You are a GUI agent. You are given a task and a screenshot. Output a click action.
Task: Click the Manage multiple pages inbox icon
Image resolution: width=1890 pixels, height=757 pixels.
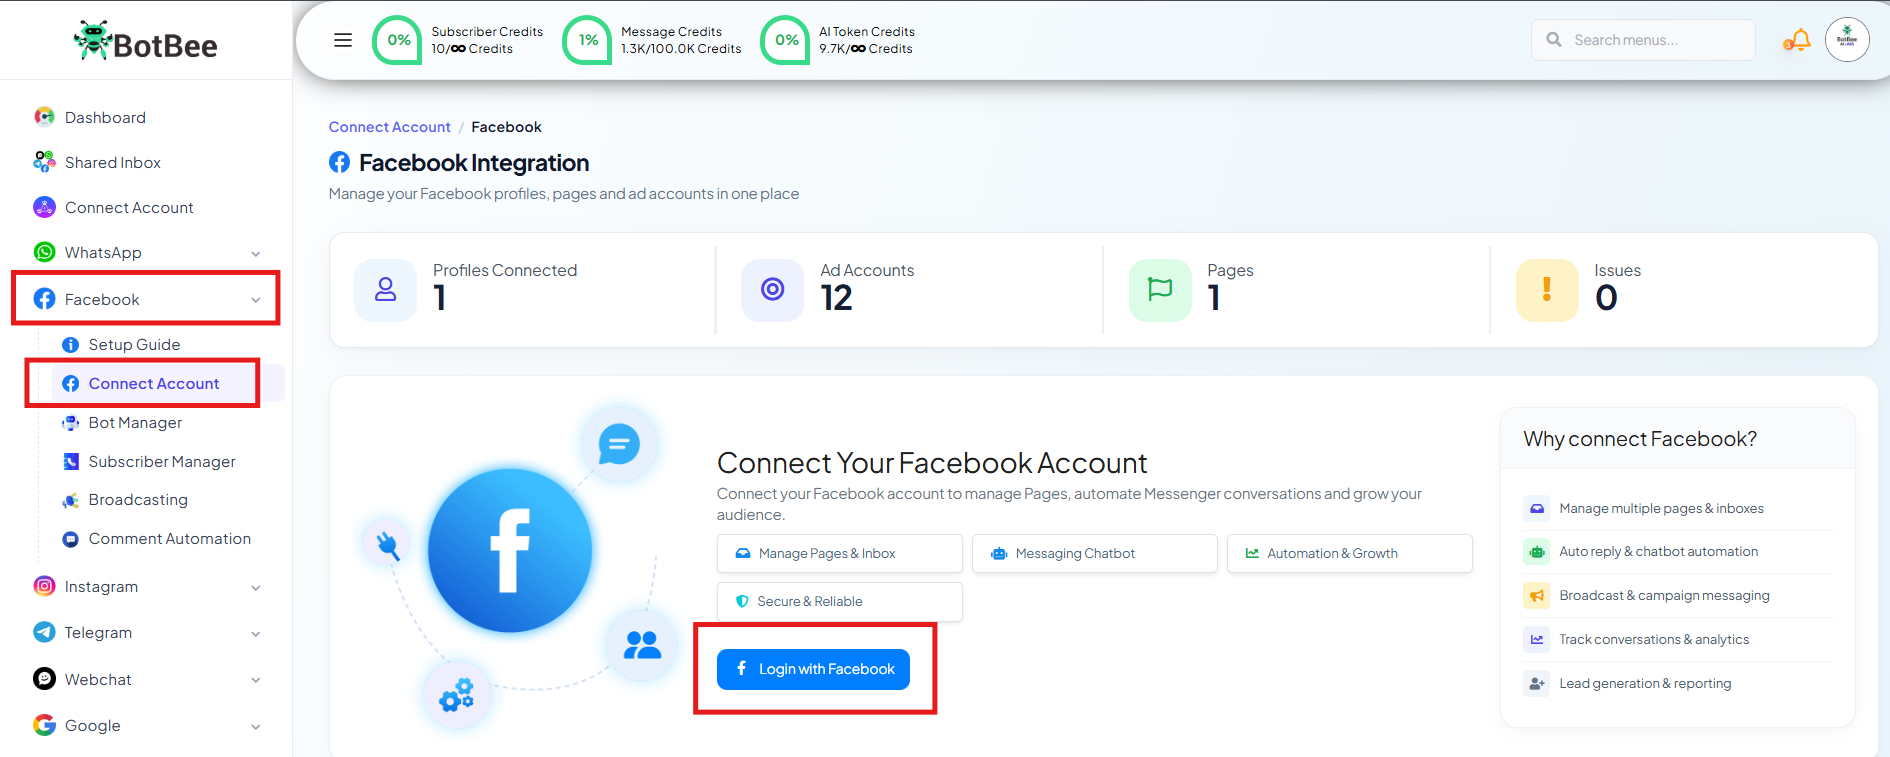[x=1536, y=508]
